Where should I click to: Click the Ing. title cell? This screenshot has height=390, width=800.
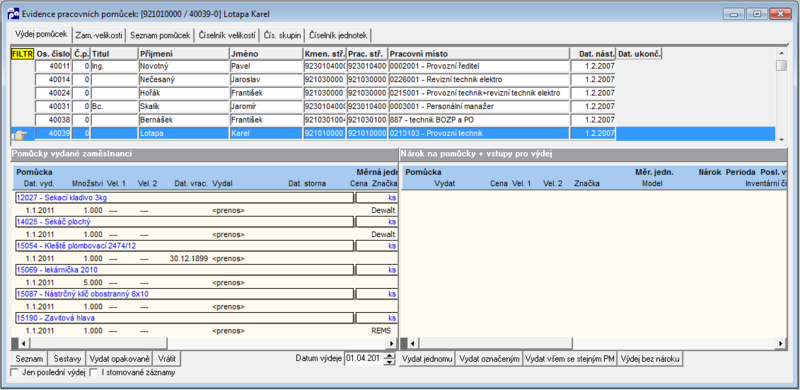pos(114,66)
